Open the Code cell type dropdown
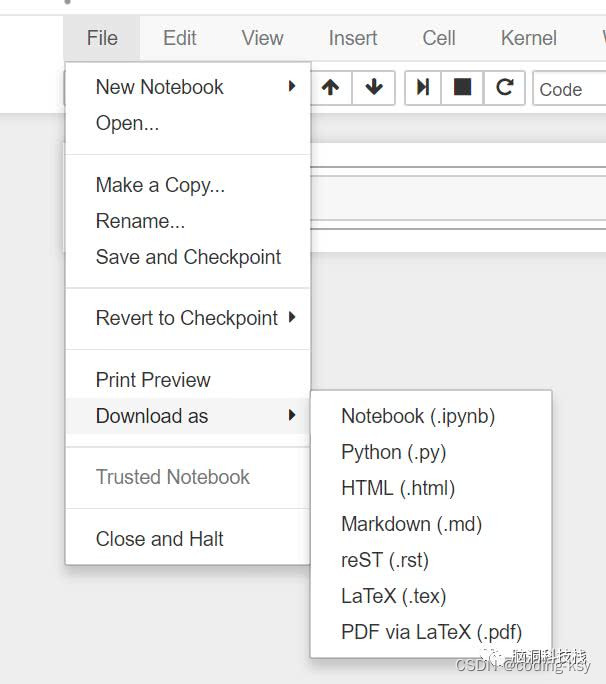 point(569,89)
